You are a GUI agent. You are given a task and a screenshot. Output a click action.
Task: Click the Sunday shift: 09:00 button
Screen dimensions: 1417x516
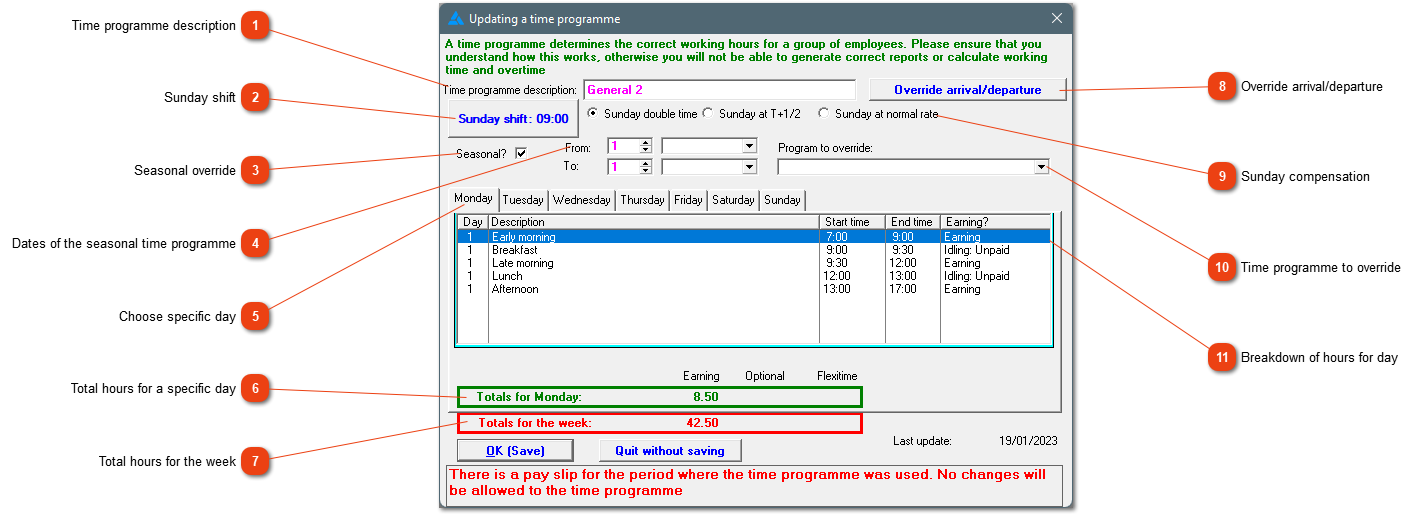[514, 118]
